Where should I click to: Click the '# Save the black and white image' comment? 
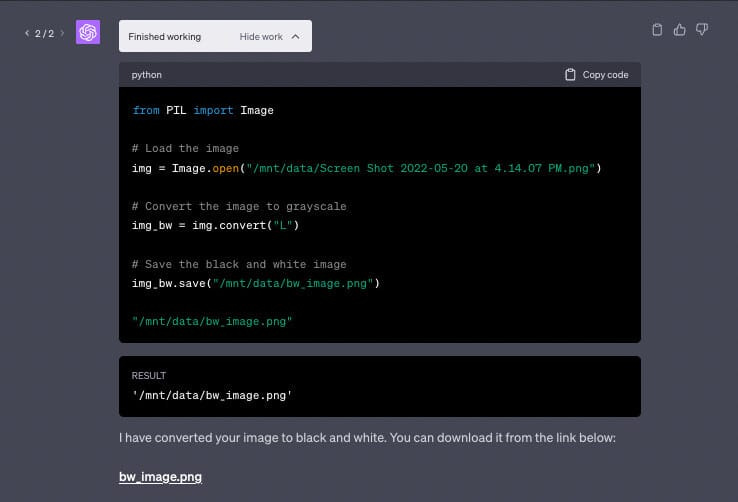(x=239, y=264)
